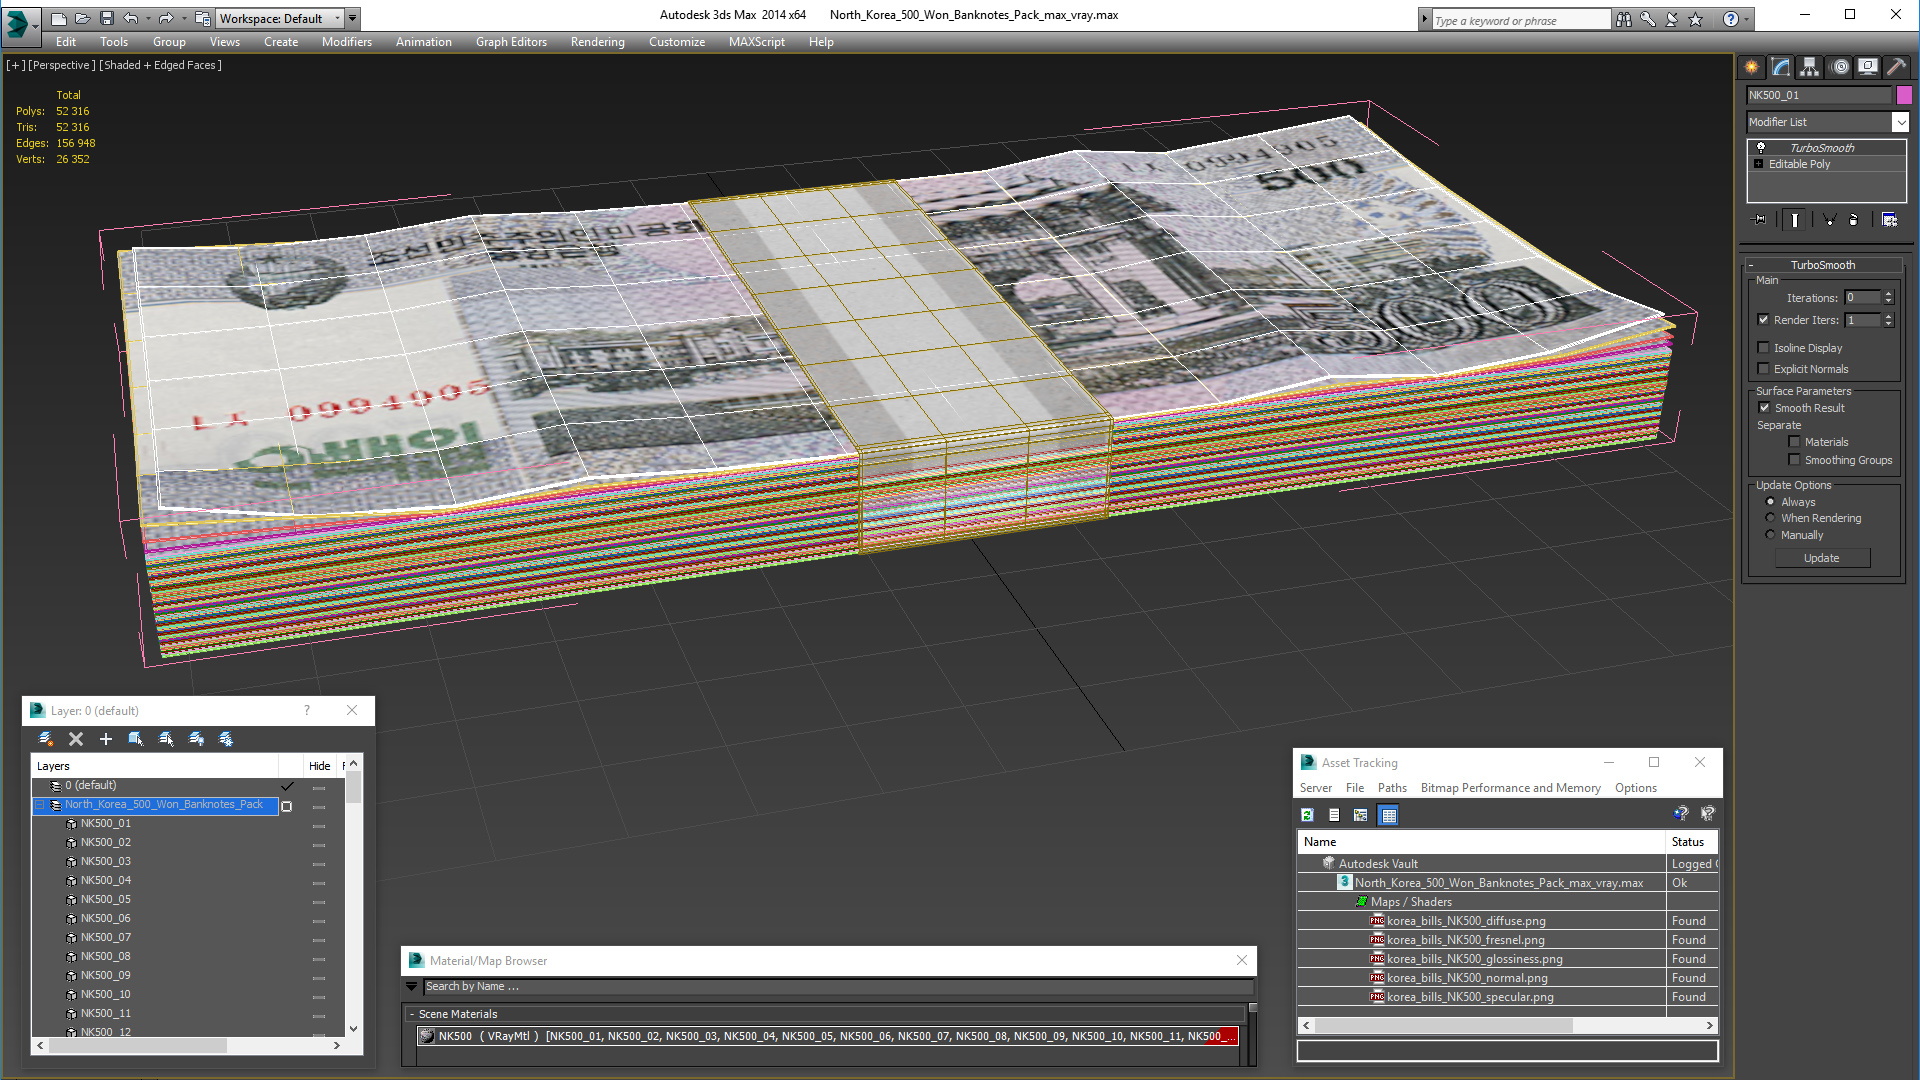
Task: Create new layer in Layer dialog
Action: pos(45,739)
